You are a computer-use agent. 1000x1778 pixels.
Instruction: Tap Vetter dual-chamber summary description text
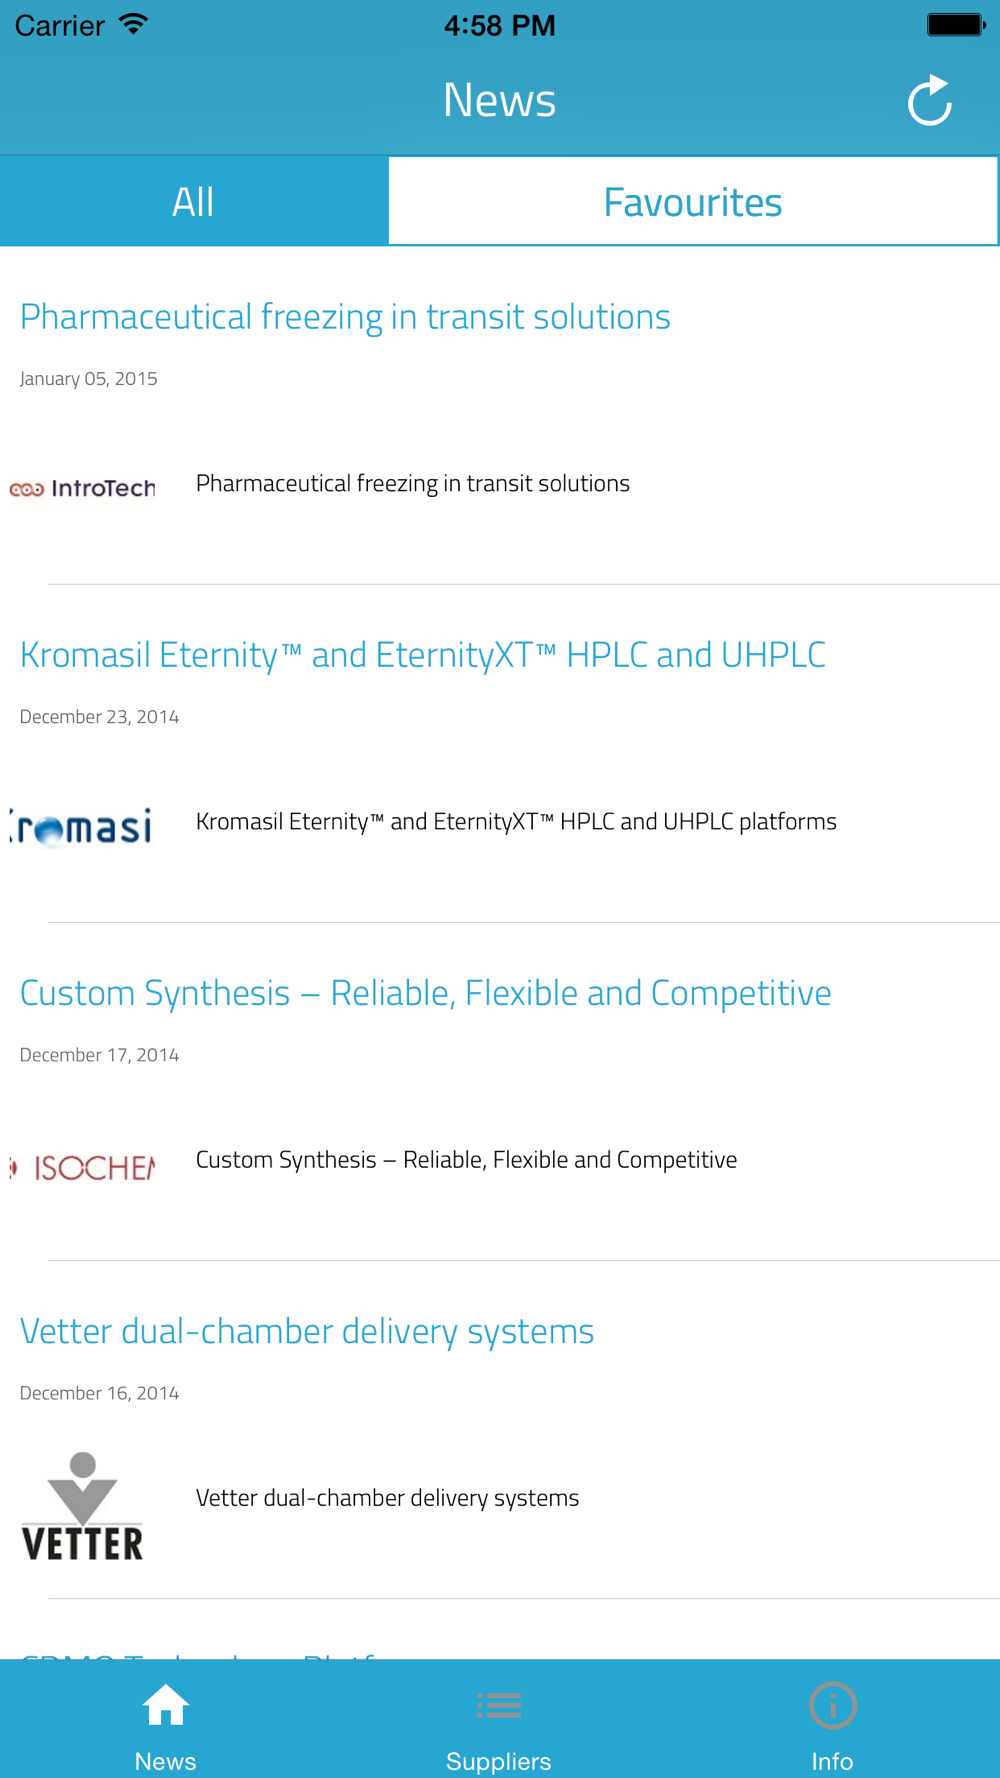click(x=387, y=1498)
